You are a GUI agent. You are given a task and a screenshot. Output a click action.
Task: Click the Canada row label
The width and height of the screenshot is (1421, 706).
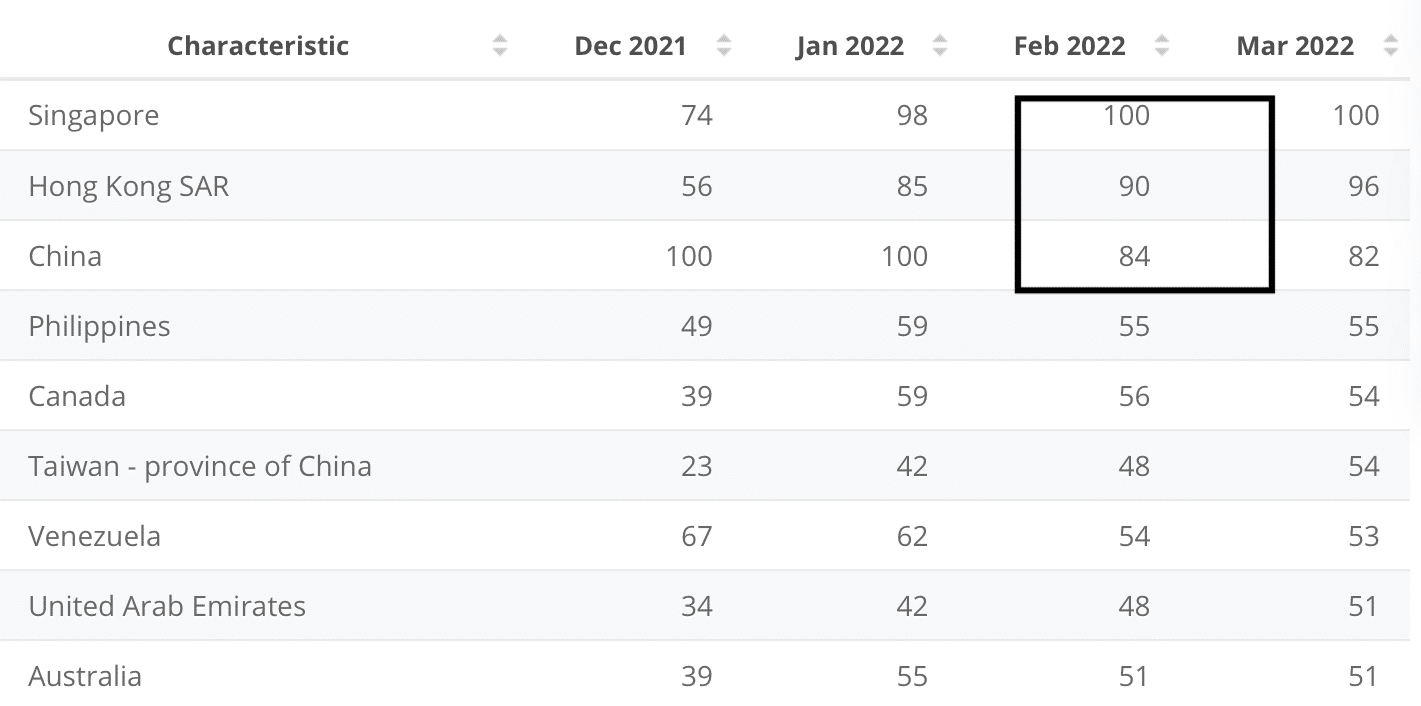coord(77,396)
